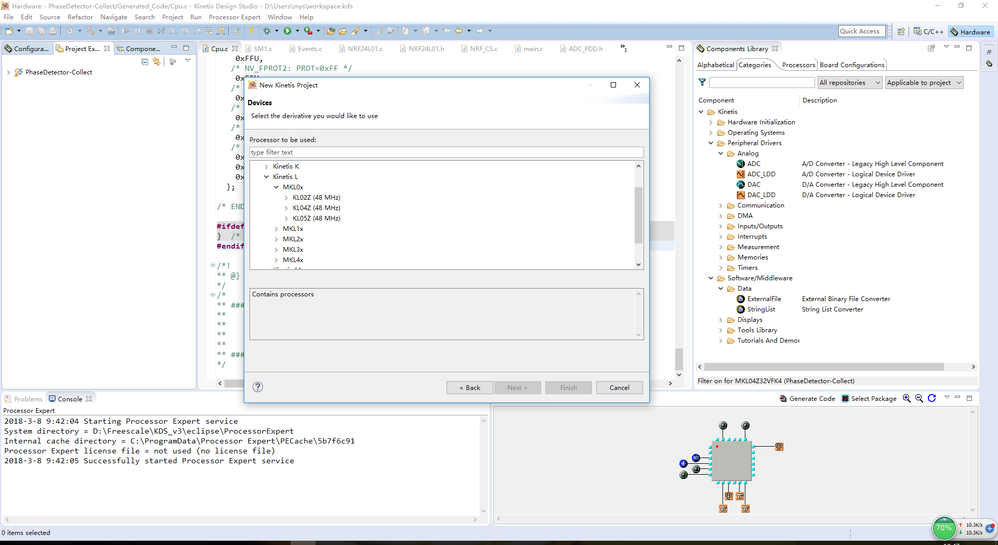Viewport: 998px width, 545px height.
Task: Switch to Hardware perspective button
Action: [x=971, y=31]
